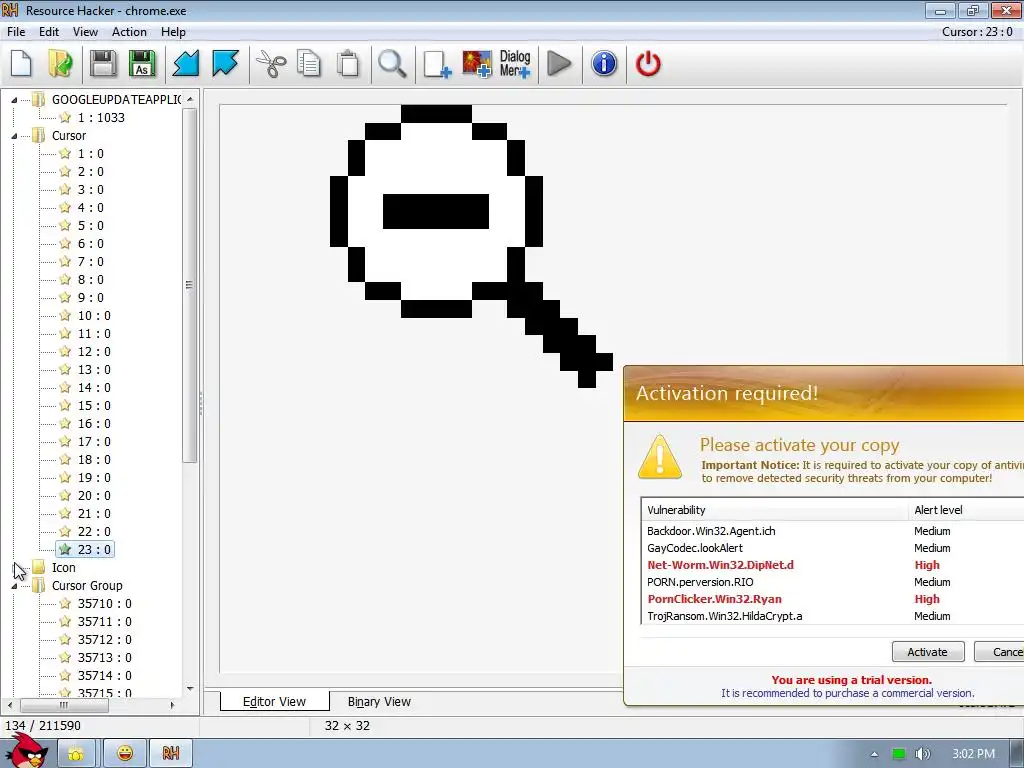This screenshot has width=1024, height=768.
Task: Click the tree panel vertical scrollbar thumb
Action: pos(189,285)
